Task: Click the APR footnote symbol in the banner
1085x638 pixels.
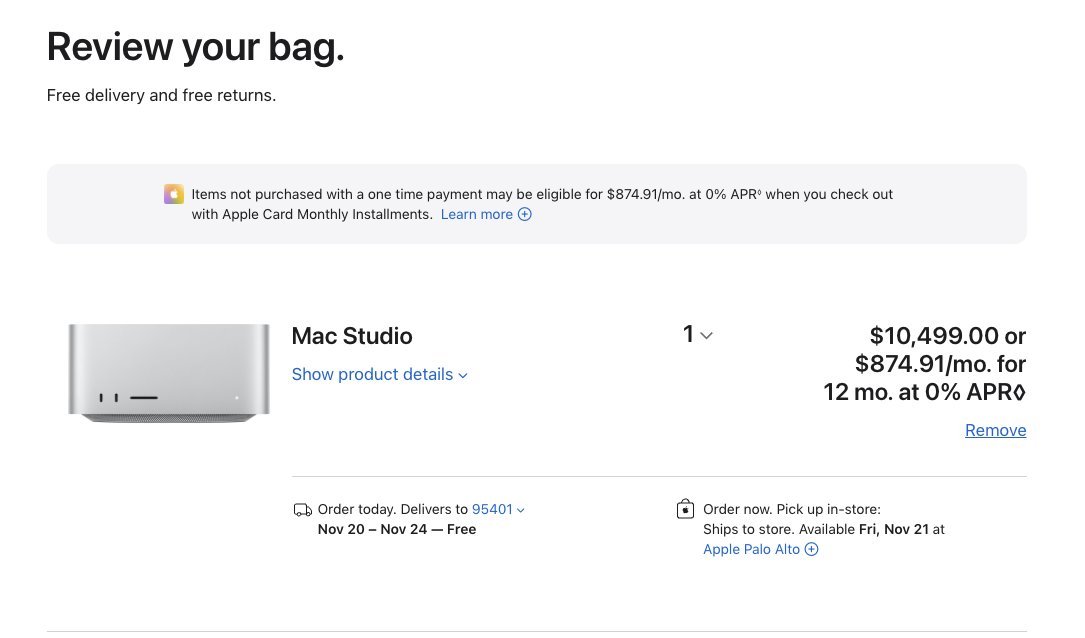Action: 759,192
